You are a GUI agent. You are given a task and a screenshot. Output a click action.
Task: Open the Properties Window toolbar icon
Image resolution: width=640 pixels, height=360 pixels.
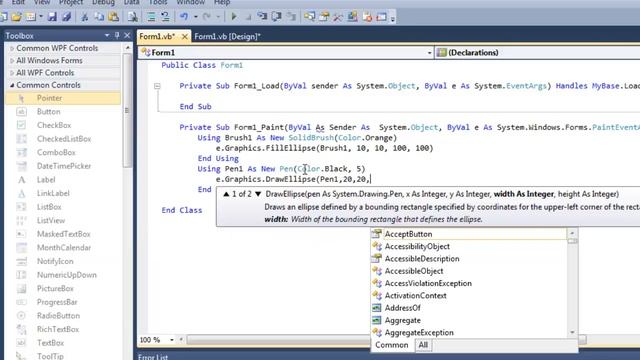tap(324, 17)
